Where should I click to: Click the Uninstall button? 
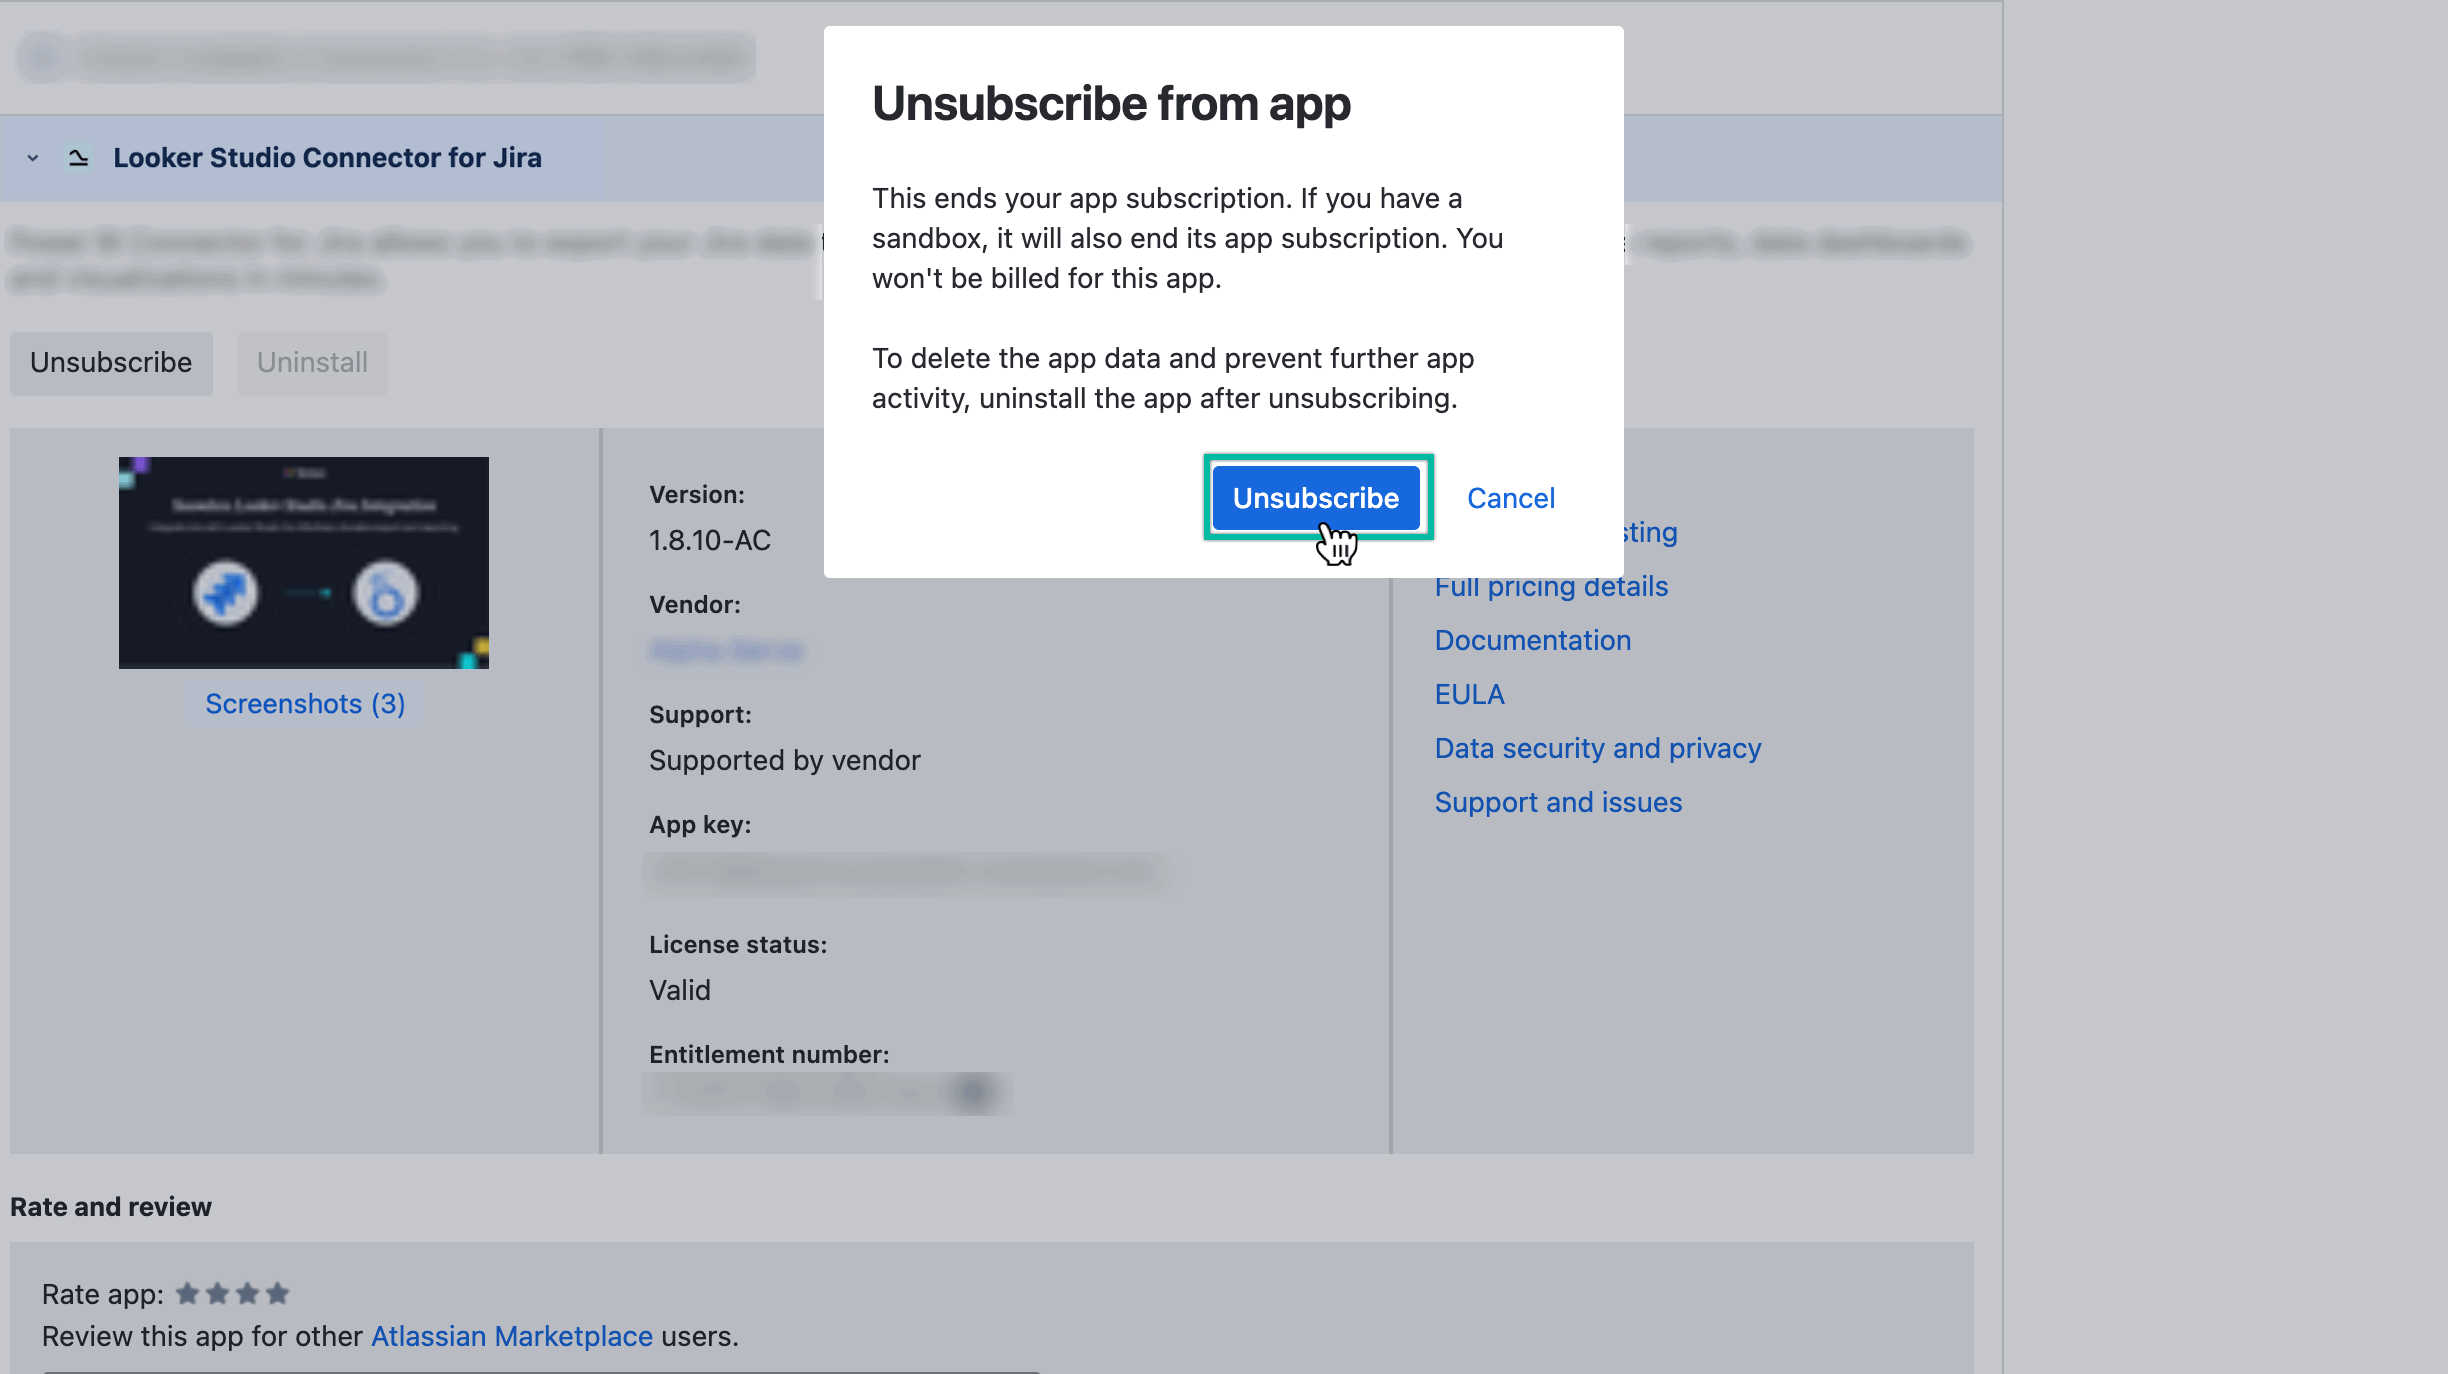311,363
